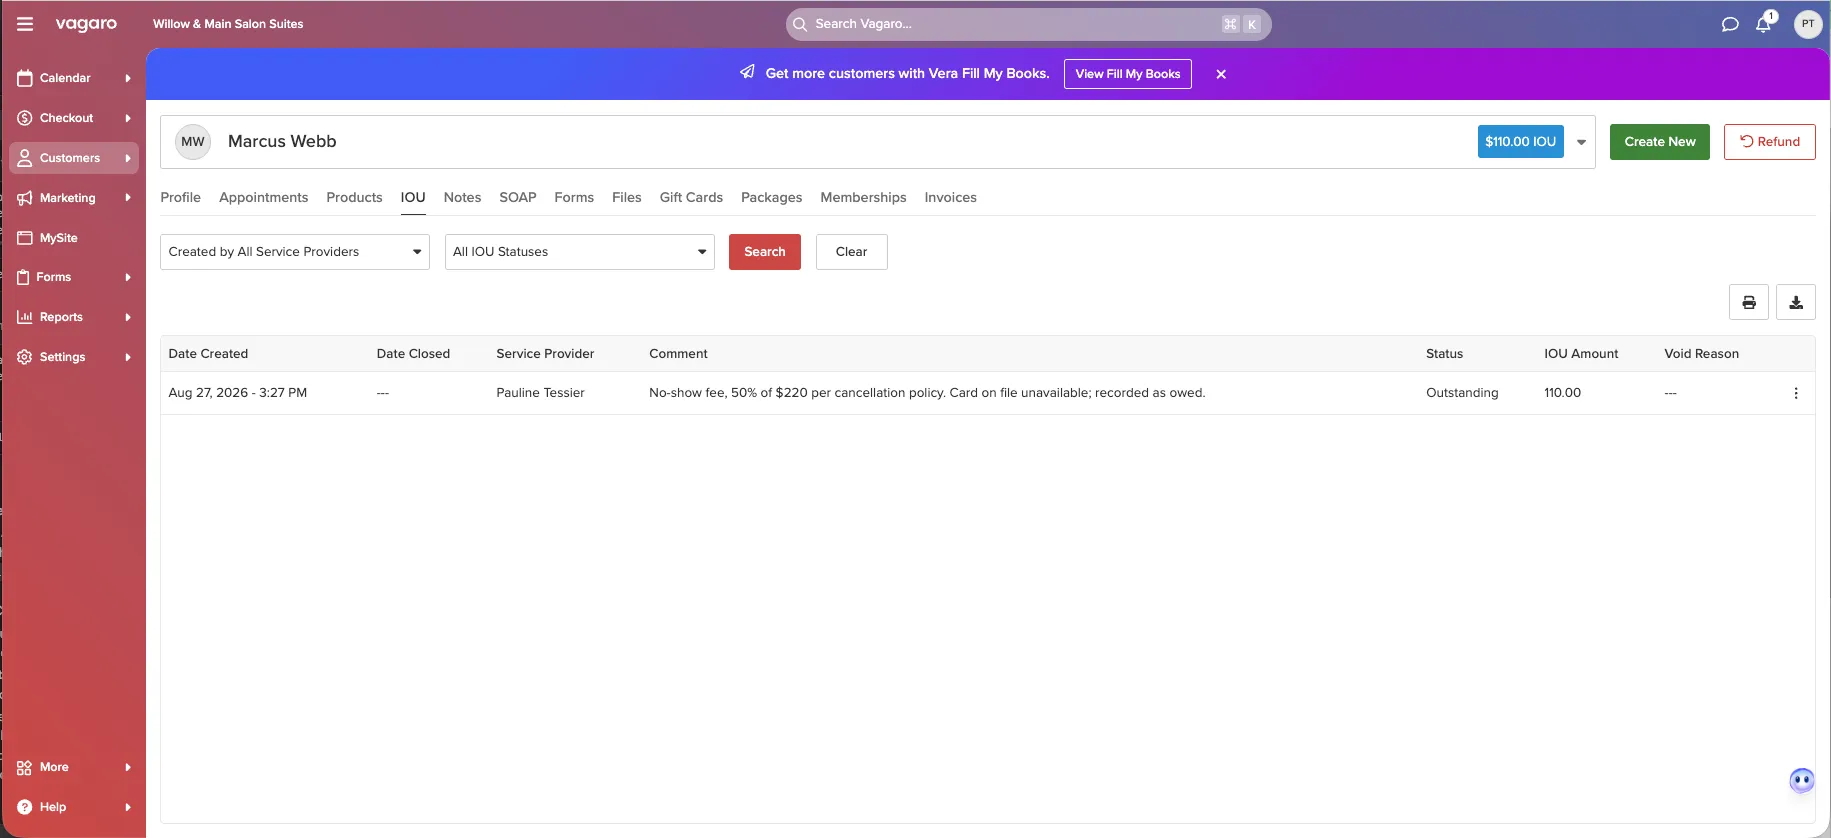Expand the More submenu arrow
The image size is (1831, 838).
[128, 767]
